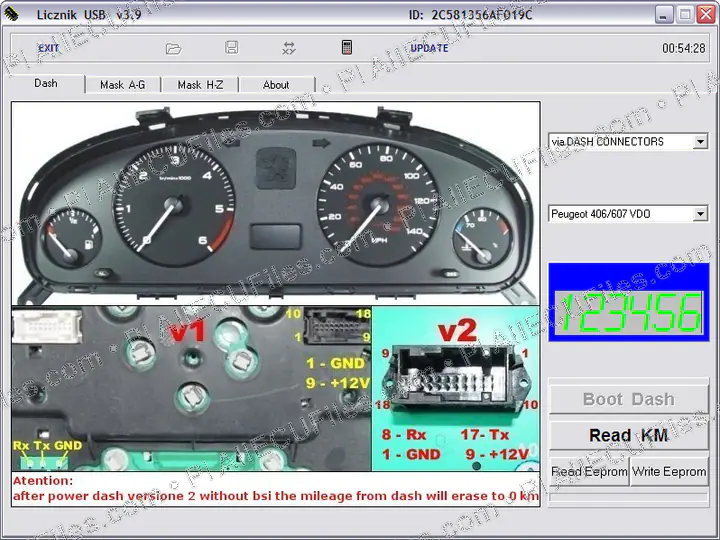Switch to the Dash tab
The height and width of the screenshot is (540, 720).
click(x=46, y=83)
